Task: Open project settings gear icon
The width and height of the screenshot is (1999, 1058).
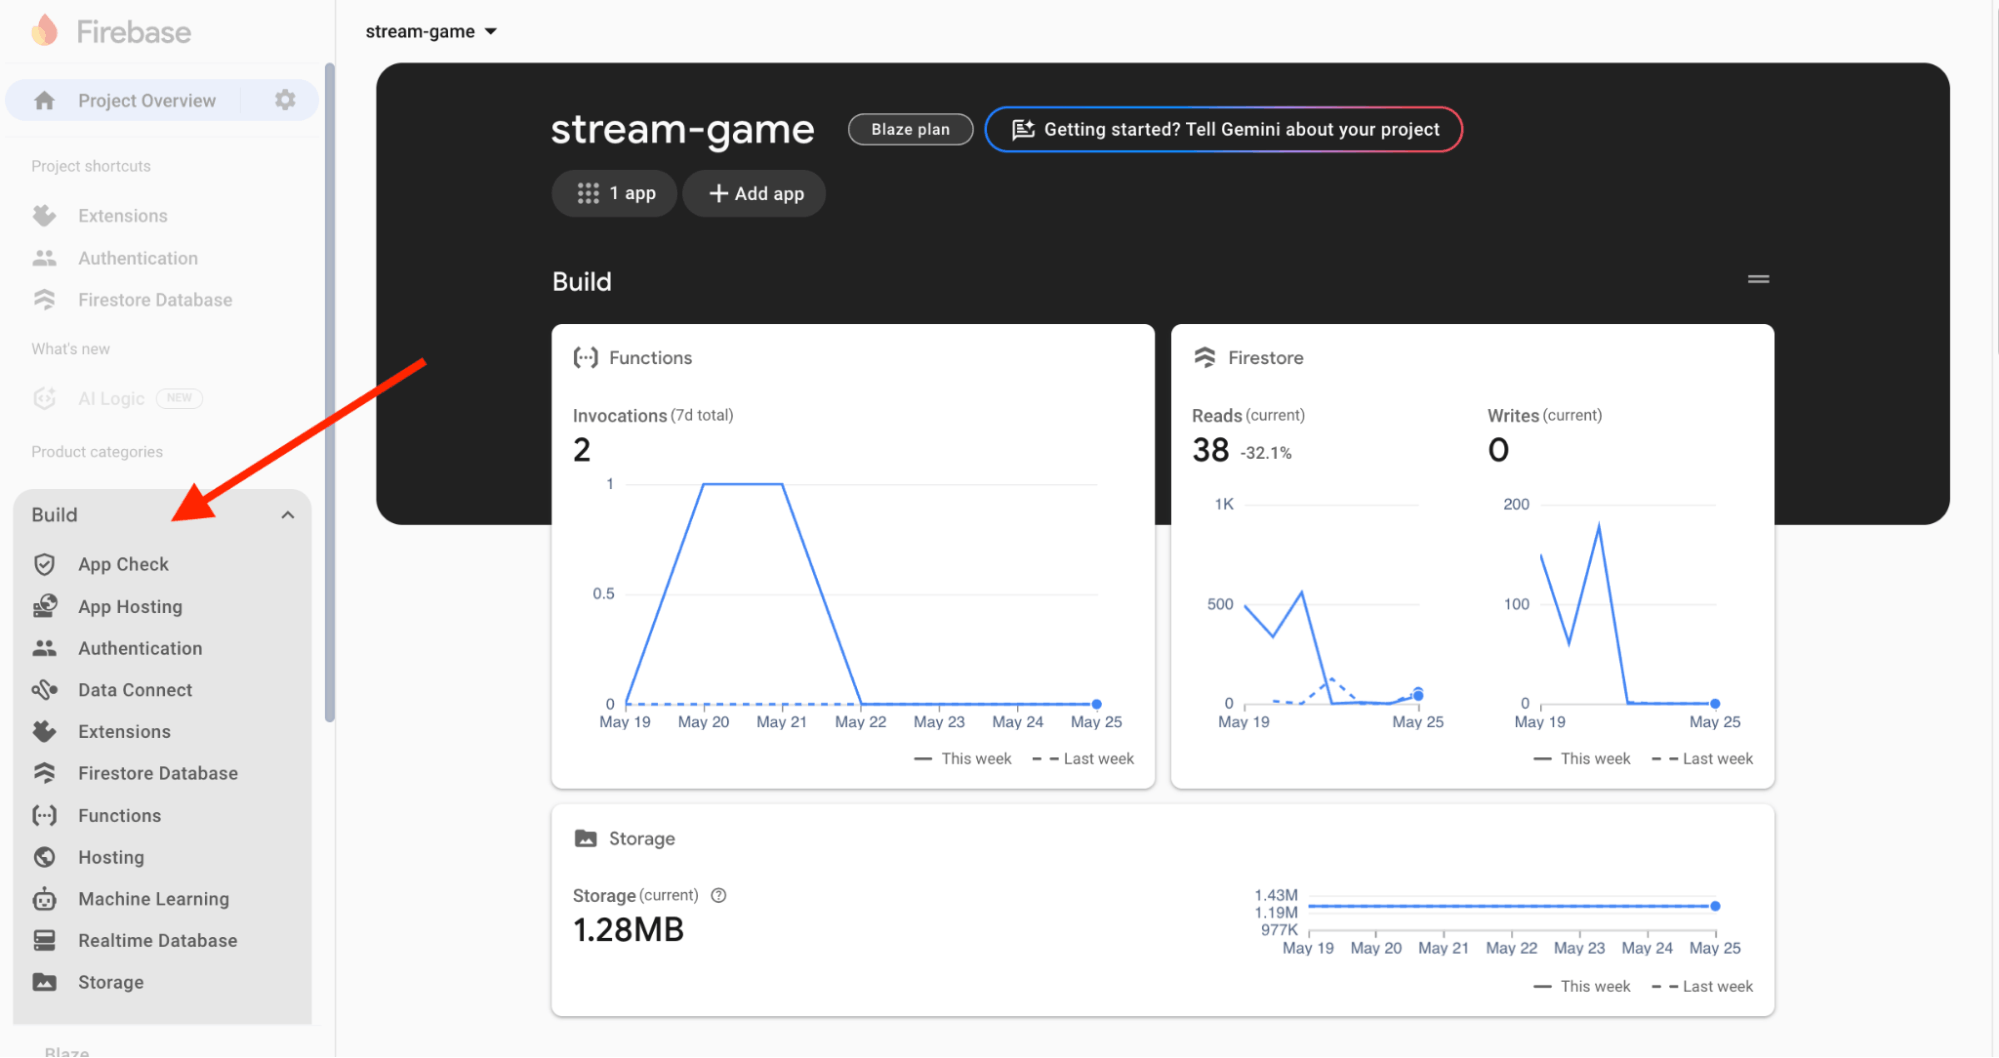Action: pos(285,100)
